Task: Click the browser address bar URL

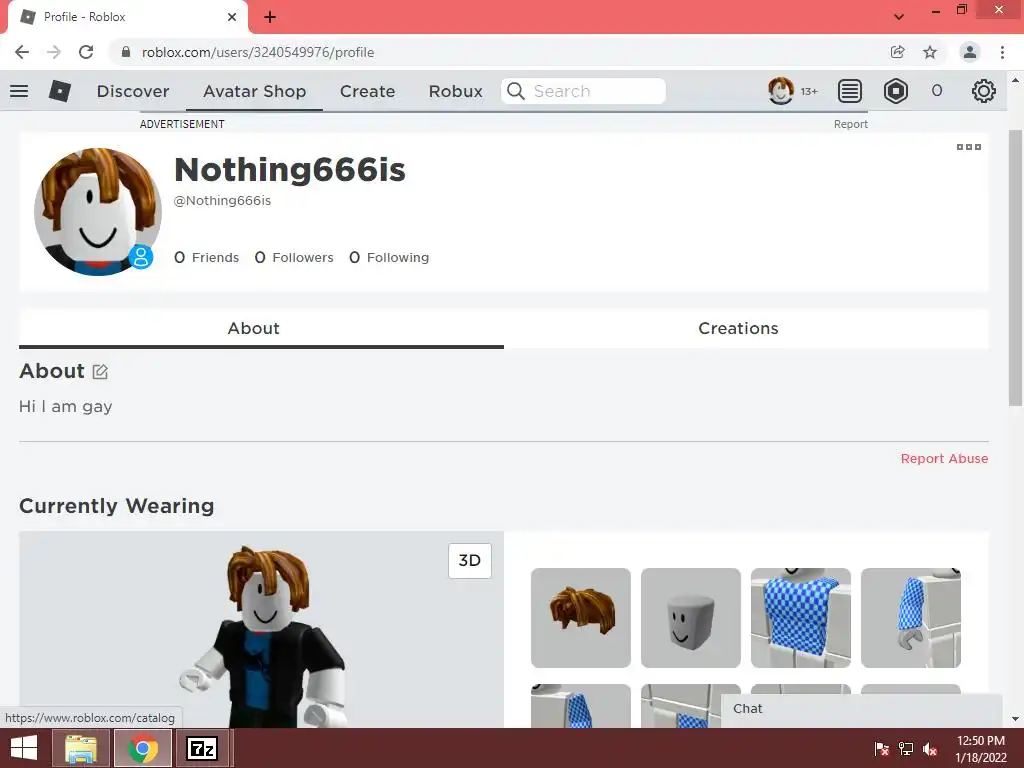Action: 258,52
